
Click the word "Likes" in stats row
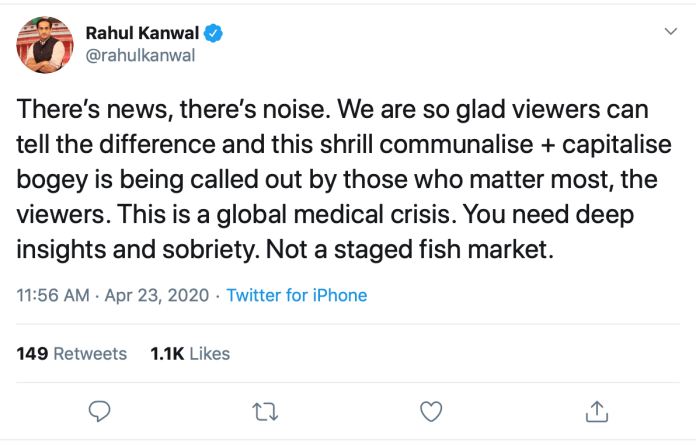209,353
